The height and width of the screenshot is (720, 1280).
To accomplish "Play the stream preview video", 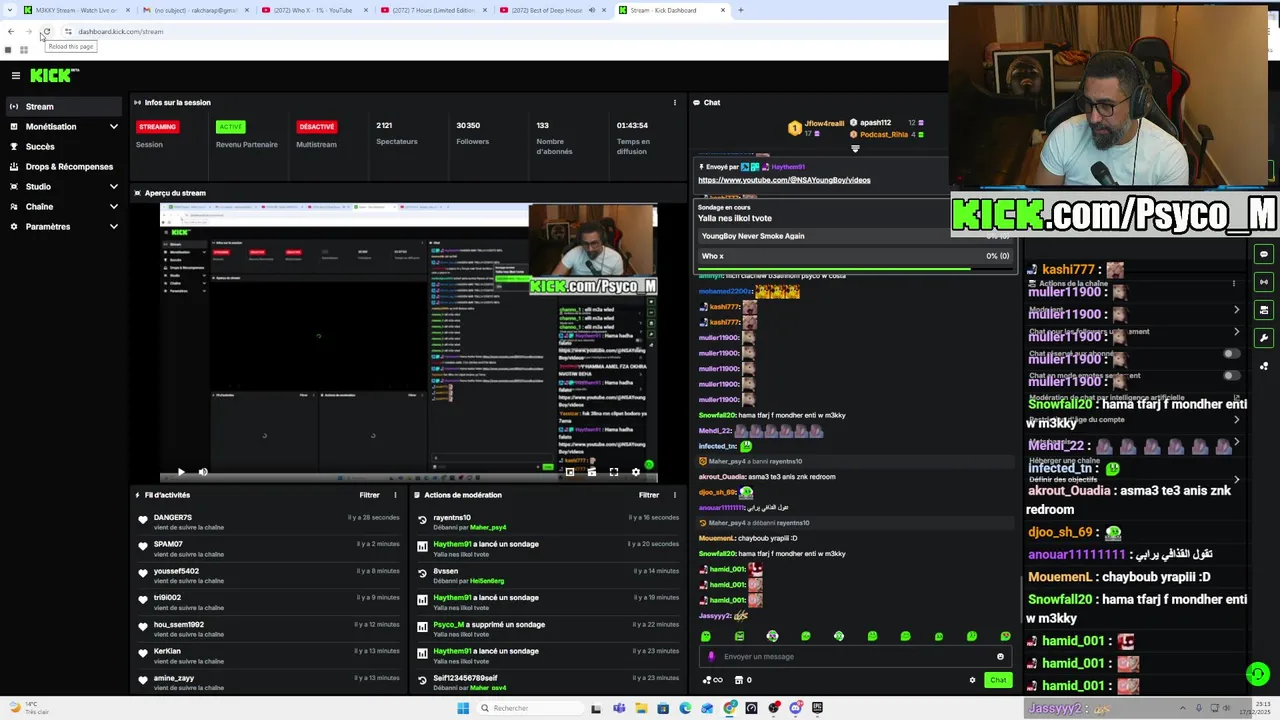I will pos(181,471).
